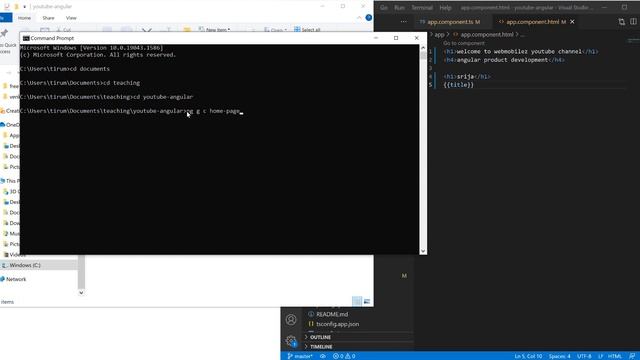Click Quick Access Toolbar dropdown arrow

coord(24,7)
